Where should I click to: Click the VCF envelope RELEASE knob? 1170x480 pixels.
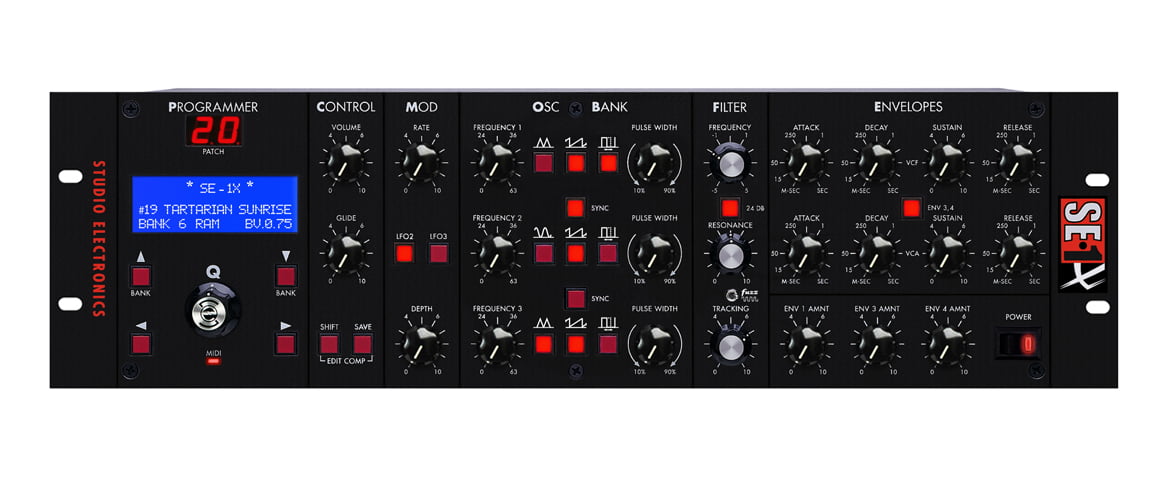(x=1018, y=161)
